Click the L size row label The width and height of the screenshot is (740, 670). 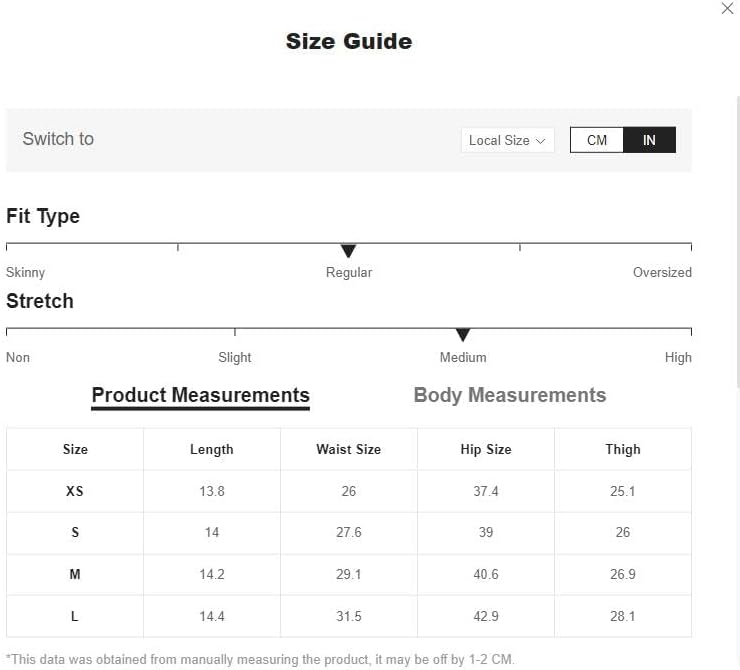[75, 616]
